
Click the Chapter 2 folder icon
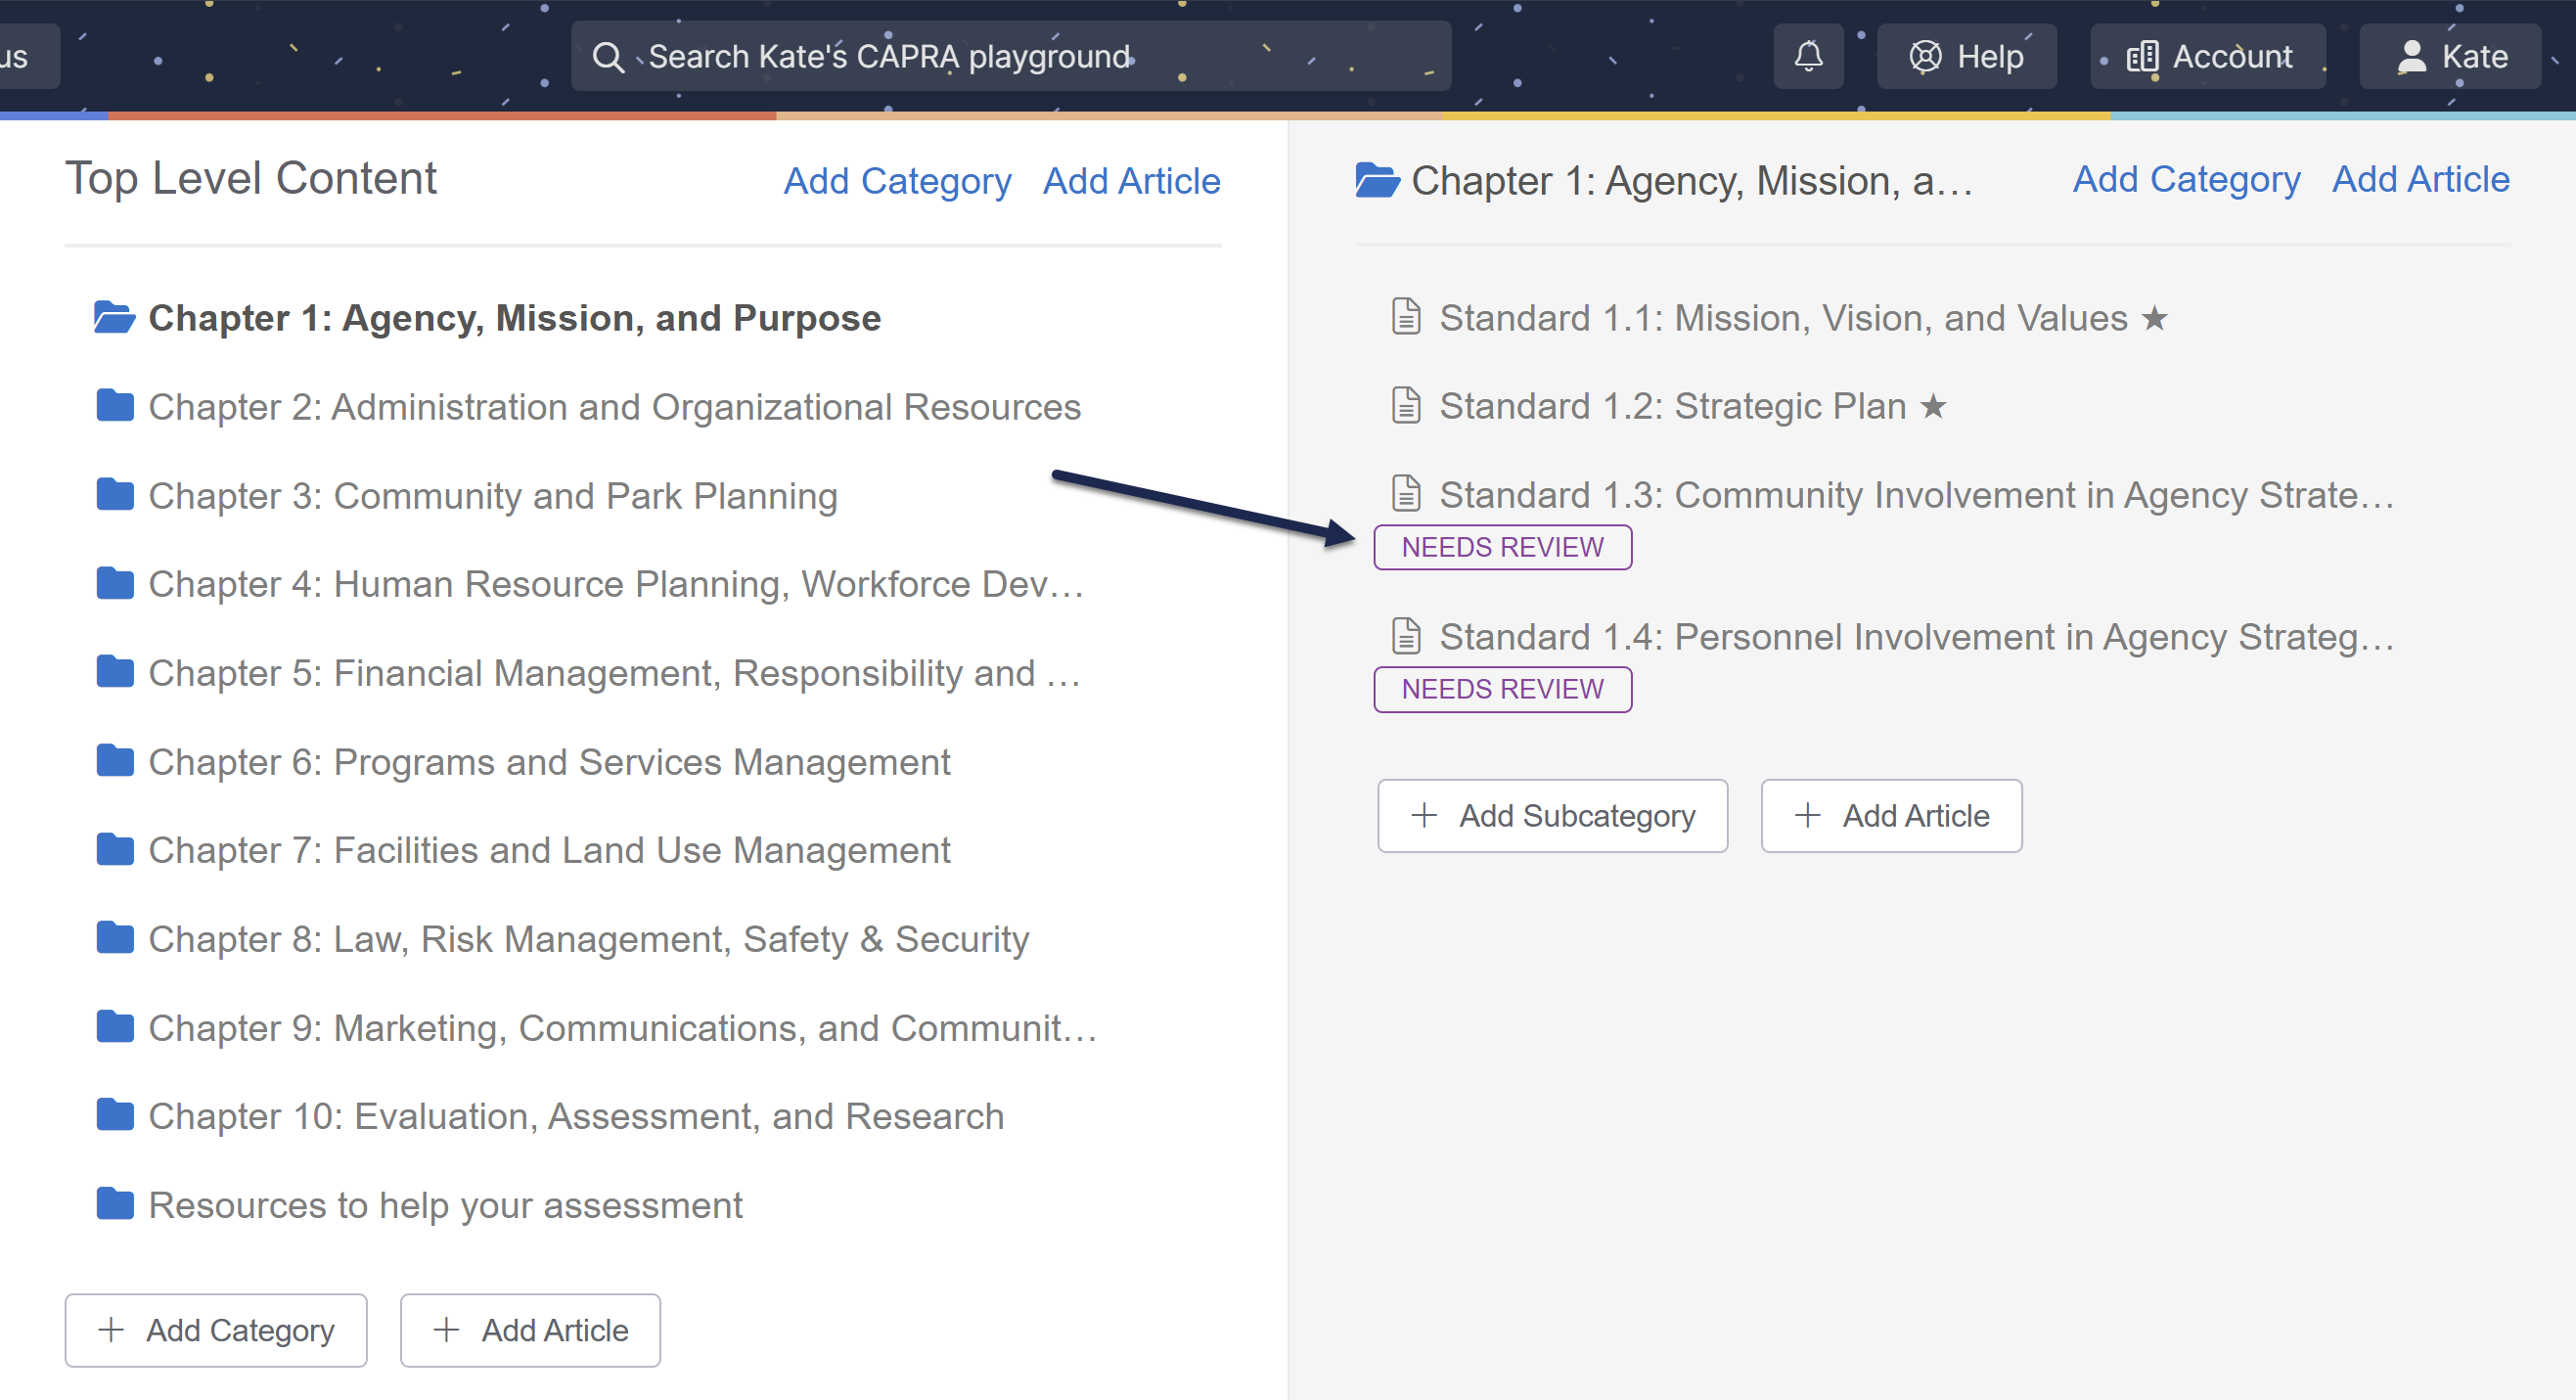pos(115,406)
